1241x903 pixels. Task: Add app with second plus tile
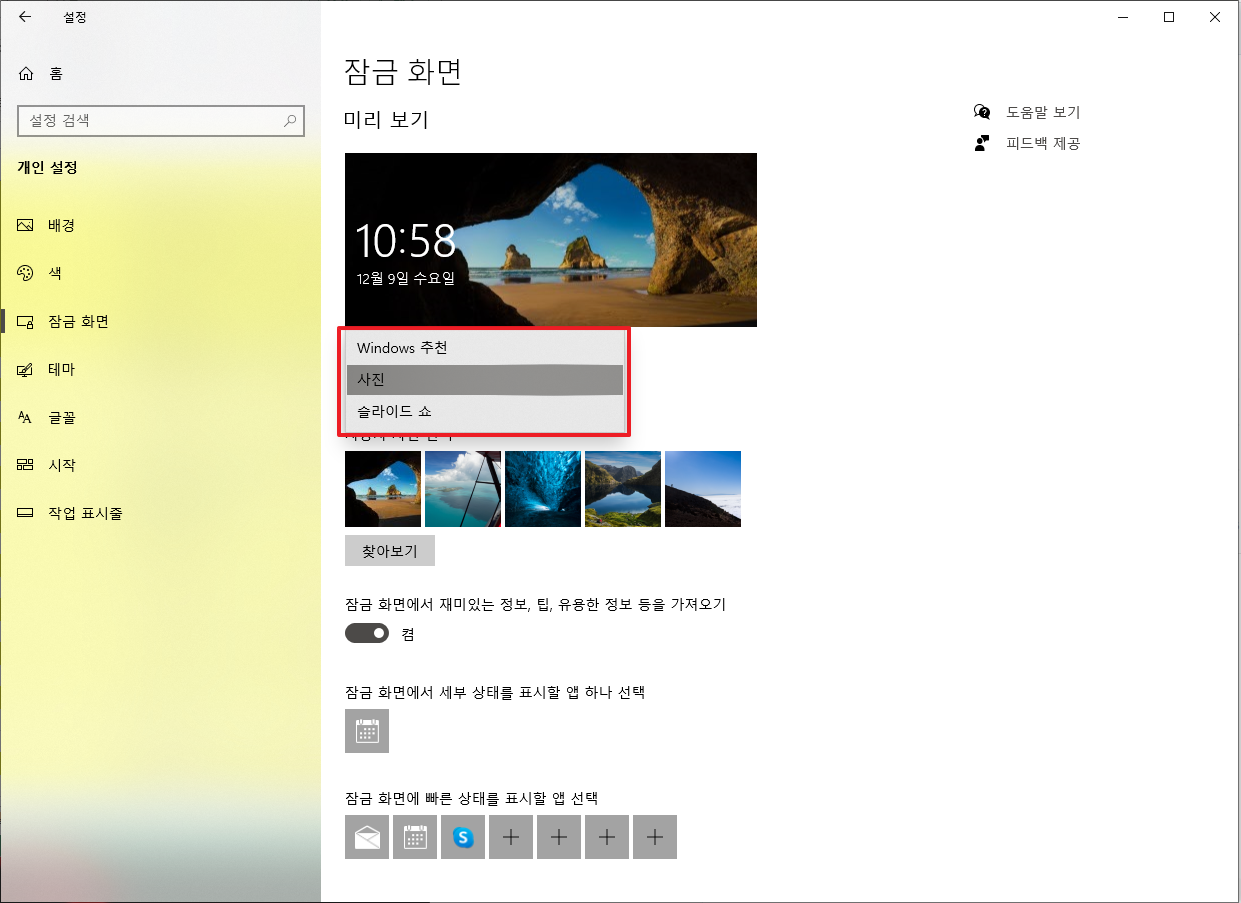click(x=559, y=837)
